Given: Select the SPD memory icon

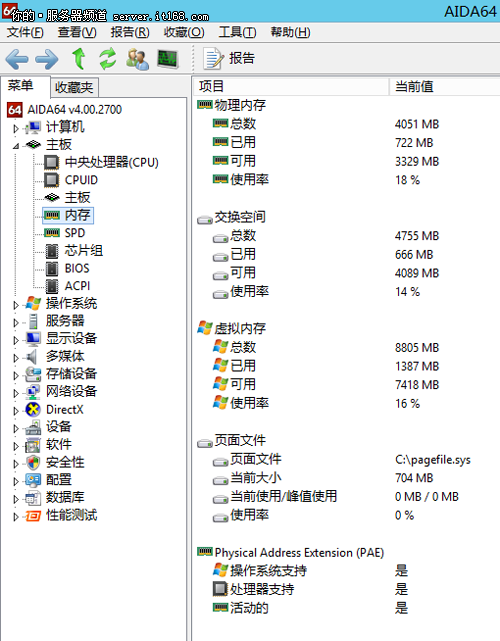Looking at the screenshot, I should pyautogui.click(x=52, y=233).
